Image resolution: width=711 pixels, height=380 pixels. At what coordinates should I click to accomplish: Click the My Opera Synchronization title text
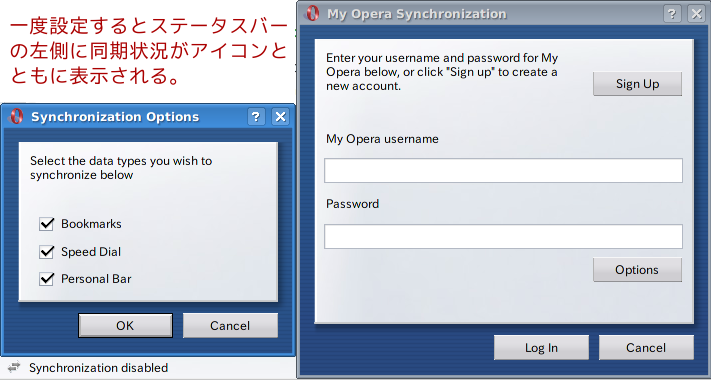pyautogui.click(x=417, y=14)
